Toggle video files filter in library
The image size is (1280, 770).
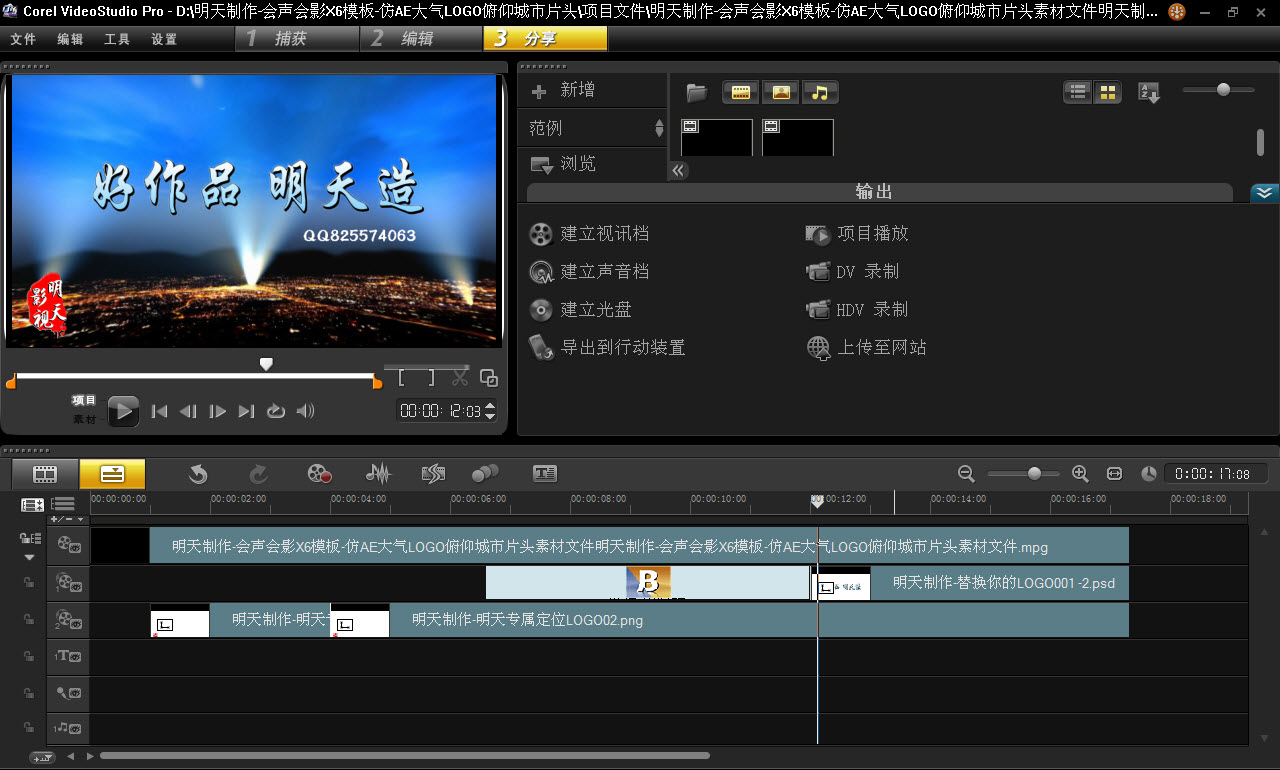(x=740, y=93)
